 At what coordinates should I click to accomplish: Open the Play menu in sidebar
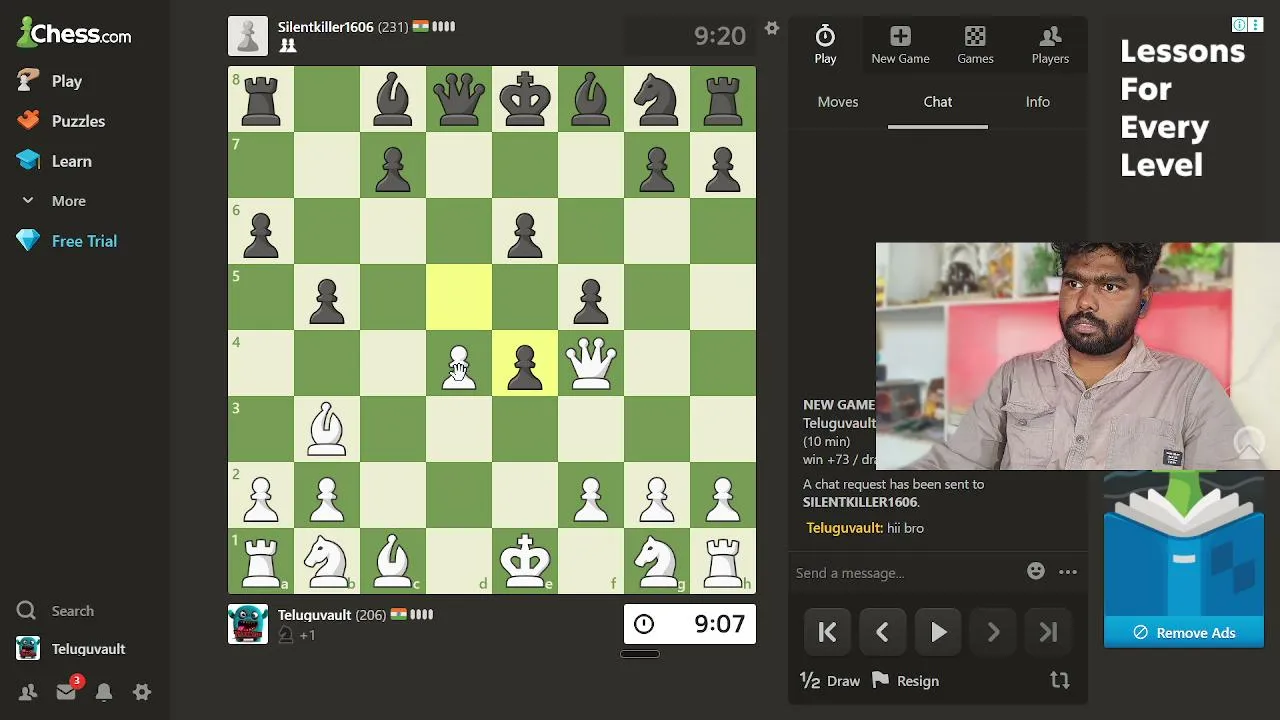pos(66,81)
